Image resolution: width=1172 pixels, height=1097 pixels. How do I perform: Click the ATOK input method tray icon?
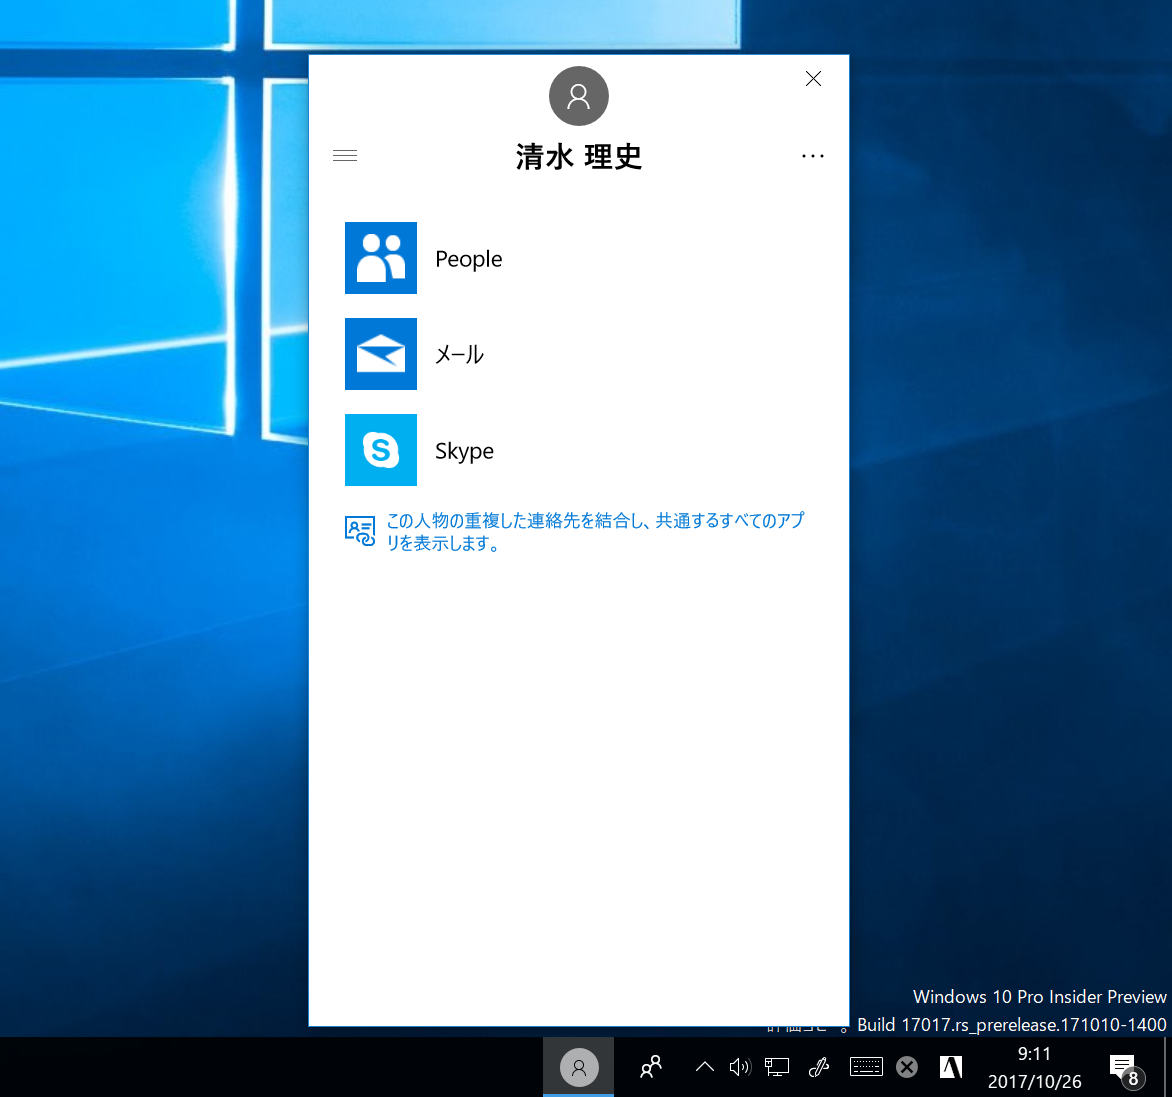(949, 1066)
